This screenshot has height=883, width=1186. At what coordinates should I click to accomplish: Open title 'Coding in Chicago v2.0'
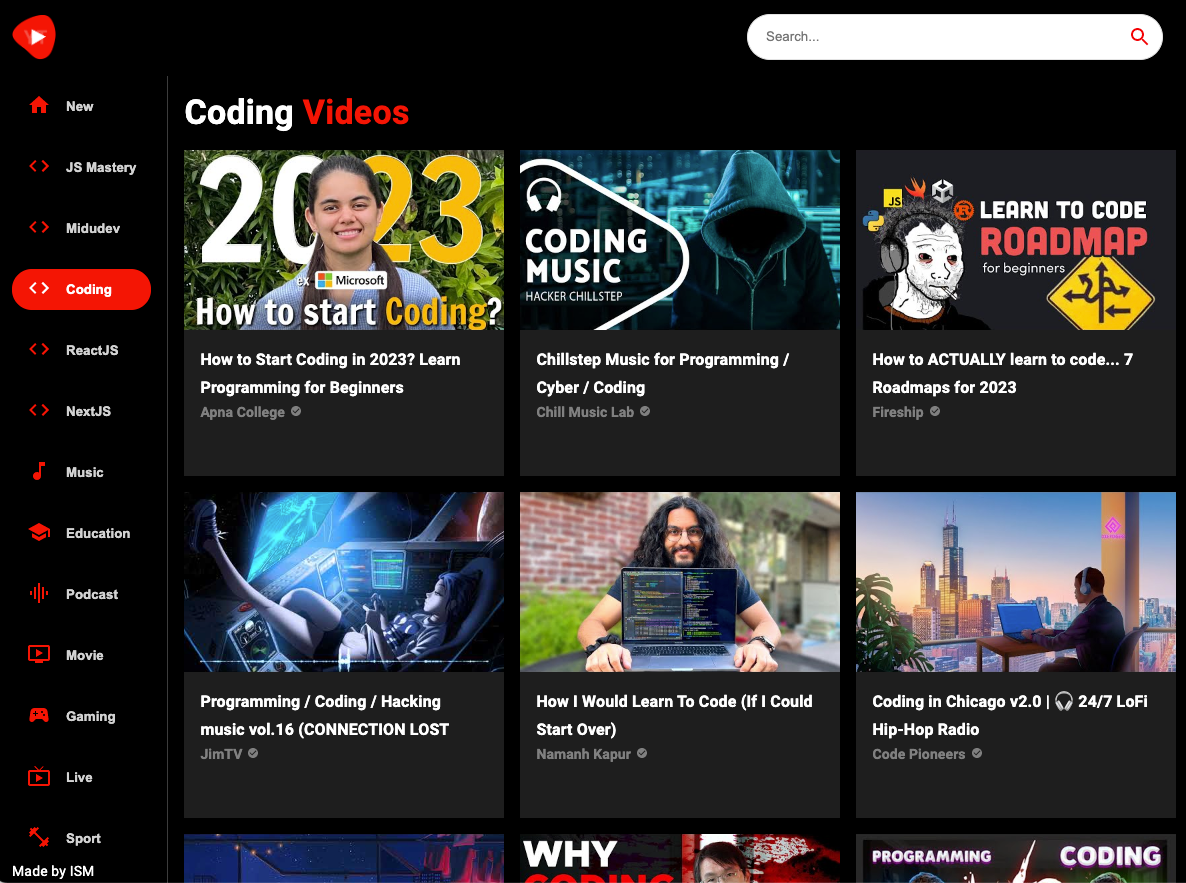[1009, 715]
